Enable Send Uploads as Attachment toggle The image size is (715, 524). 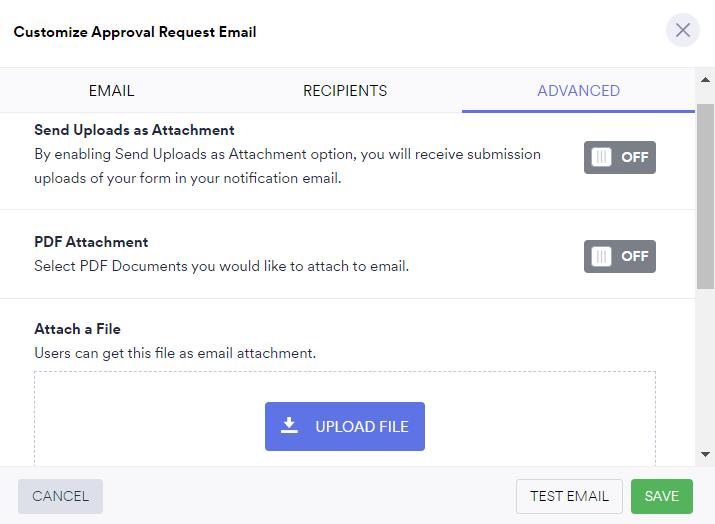(x=619, y=157)
